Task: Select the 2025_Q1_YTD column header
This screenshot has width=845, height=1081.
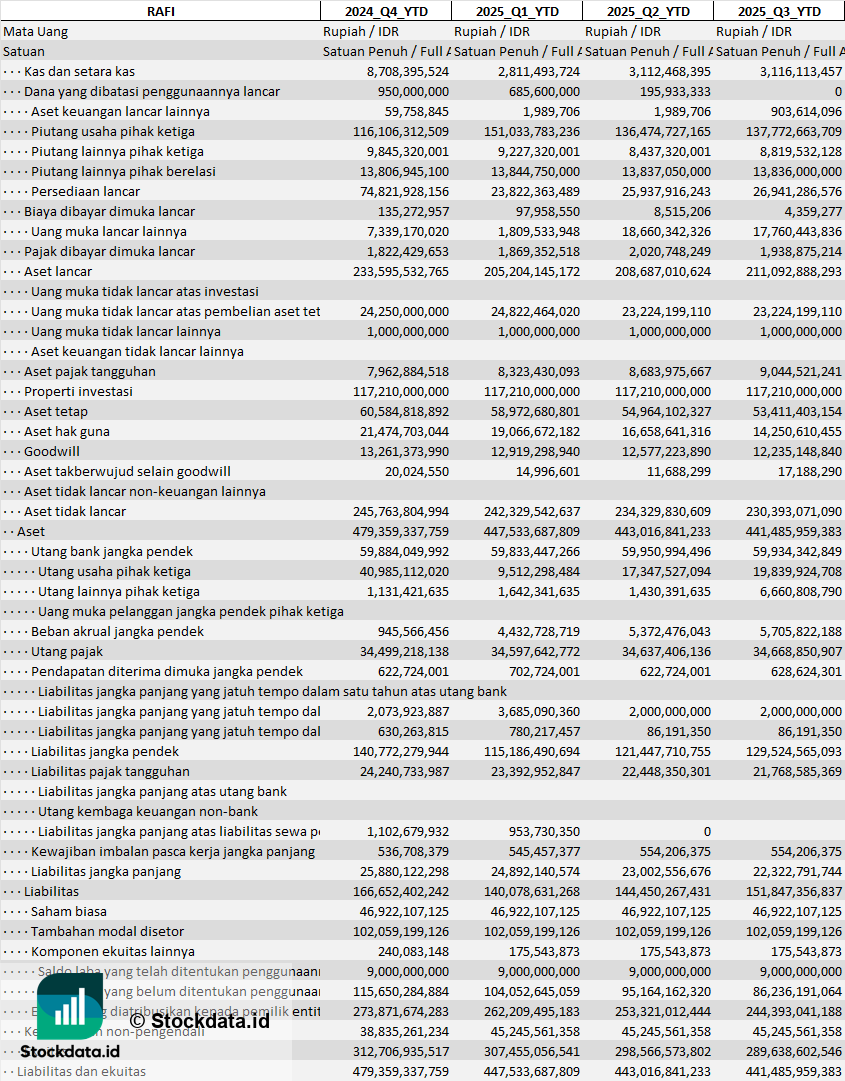Action: click(517, 11)
